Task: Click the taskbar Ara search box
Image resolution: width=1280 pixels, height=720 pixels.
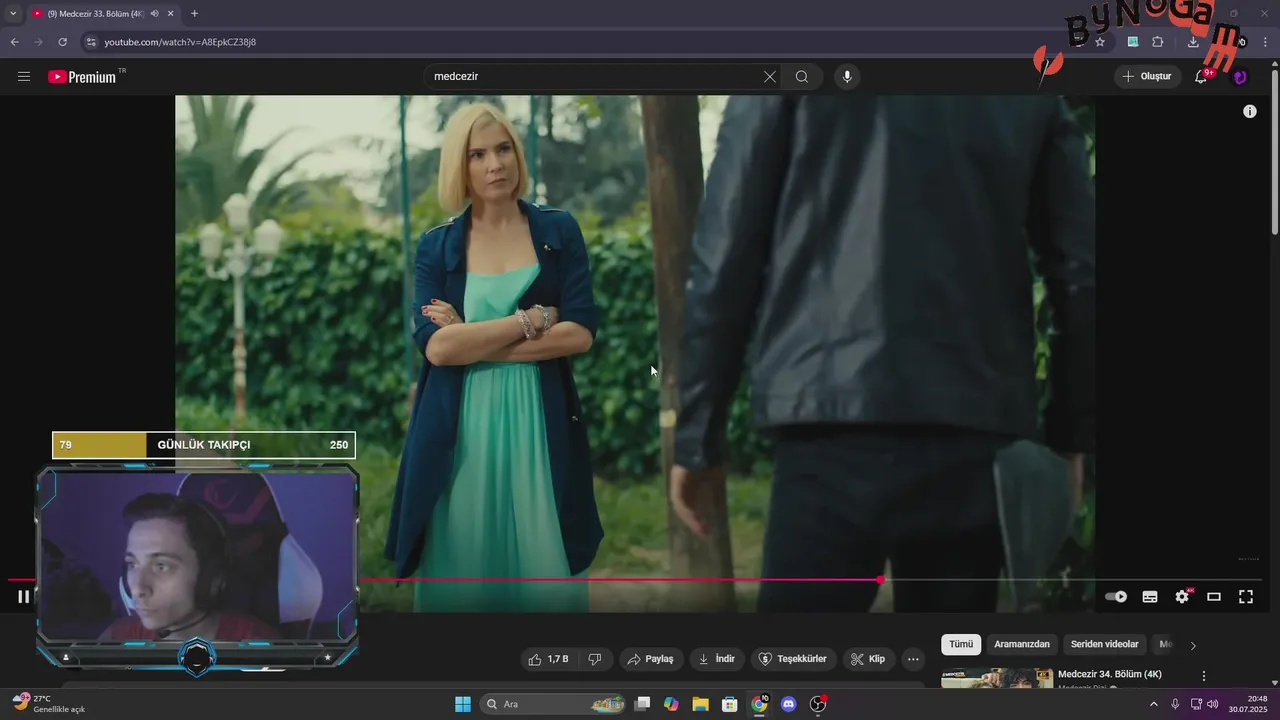Action: click(555, 704)
